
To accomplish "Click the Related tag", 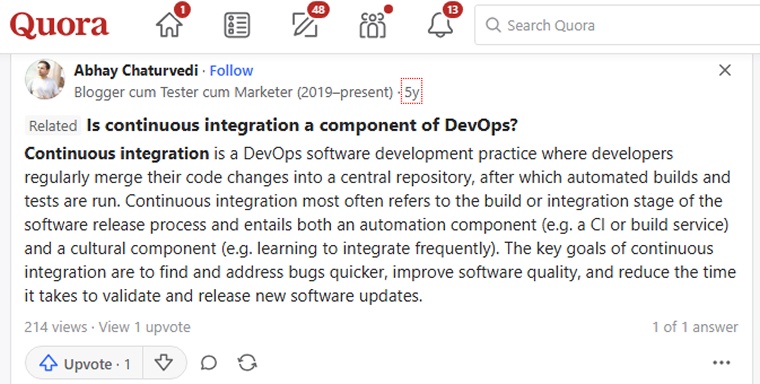I will click(x=53, y=126).
